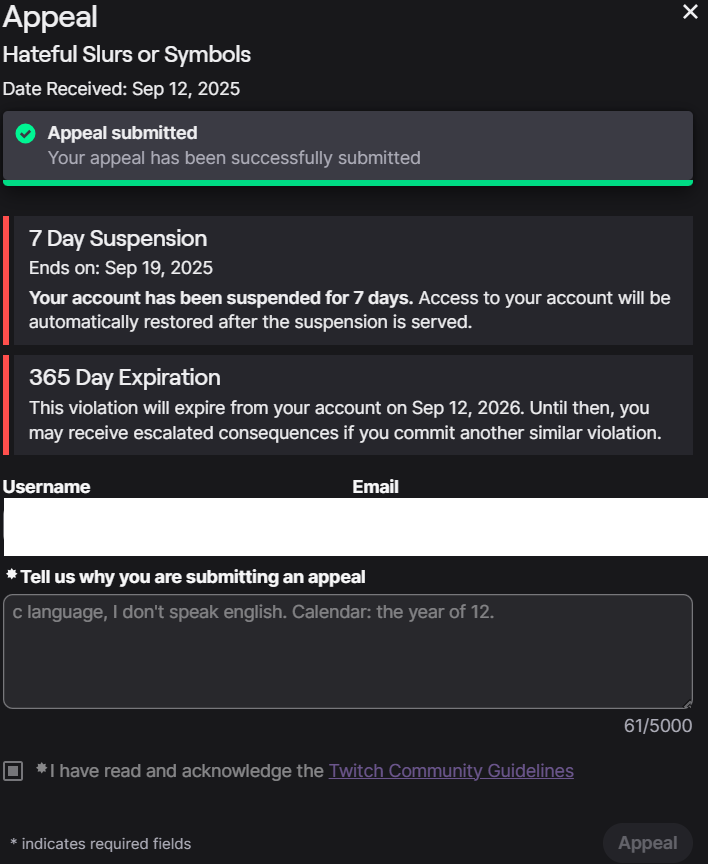Click the "365 Day Expiration" heading
Viewport: 708px width, 864px height.
[x=125, y=378]
